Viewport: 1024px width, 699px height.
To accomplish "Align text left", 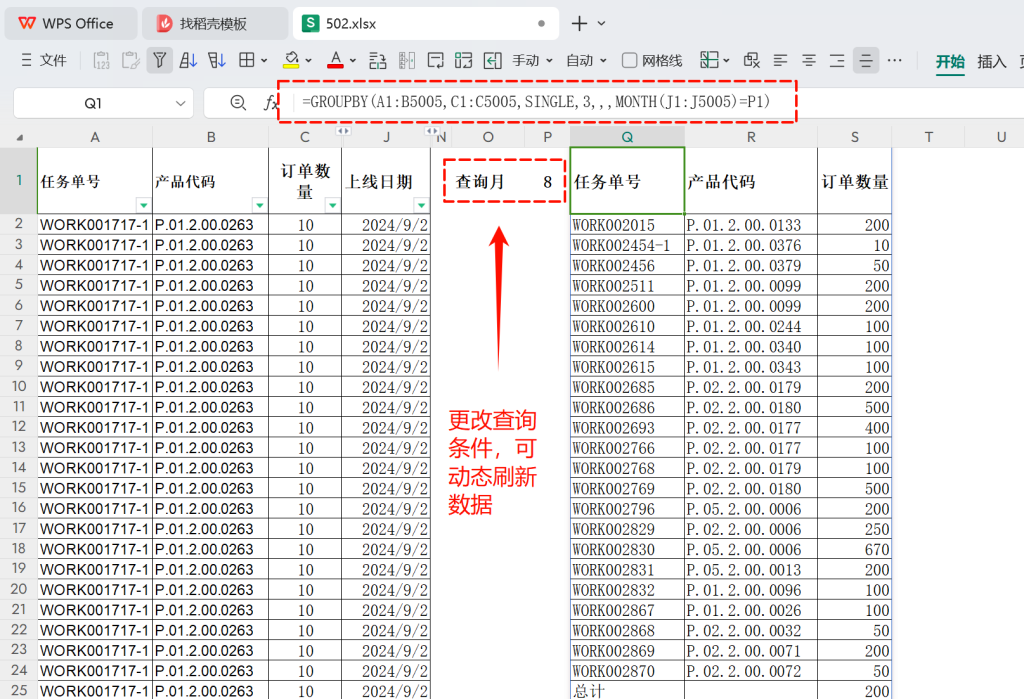I will click(x=780, y=61).
